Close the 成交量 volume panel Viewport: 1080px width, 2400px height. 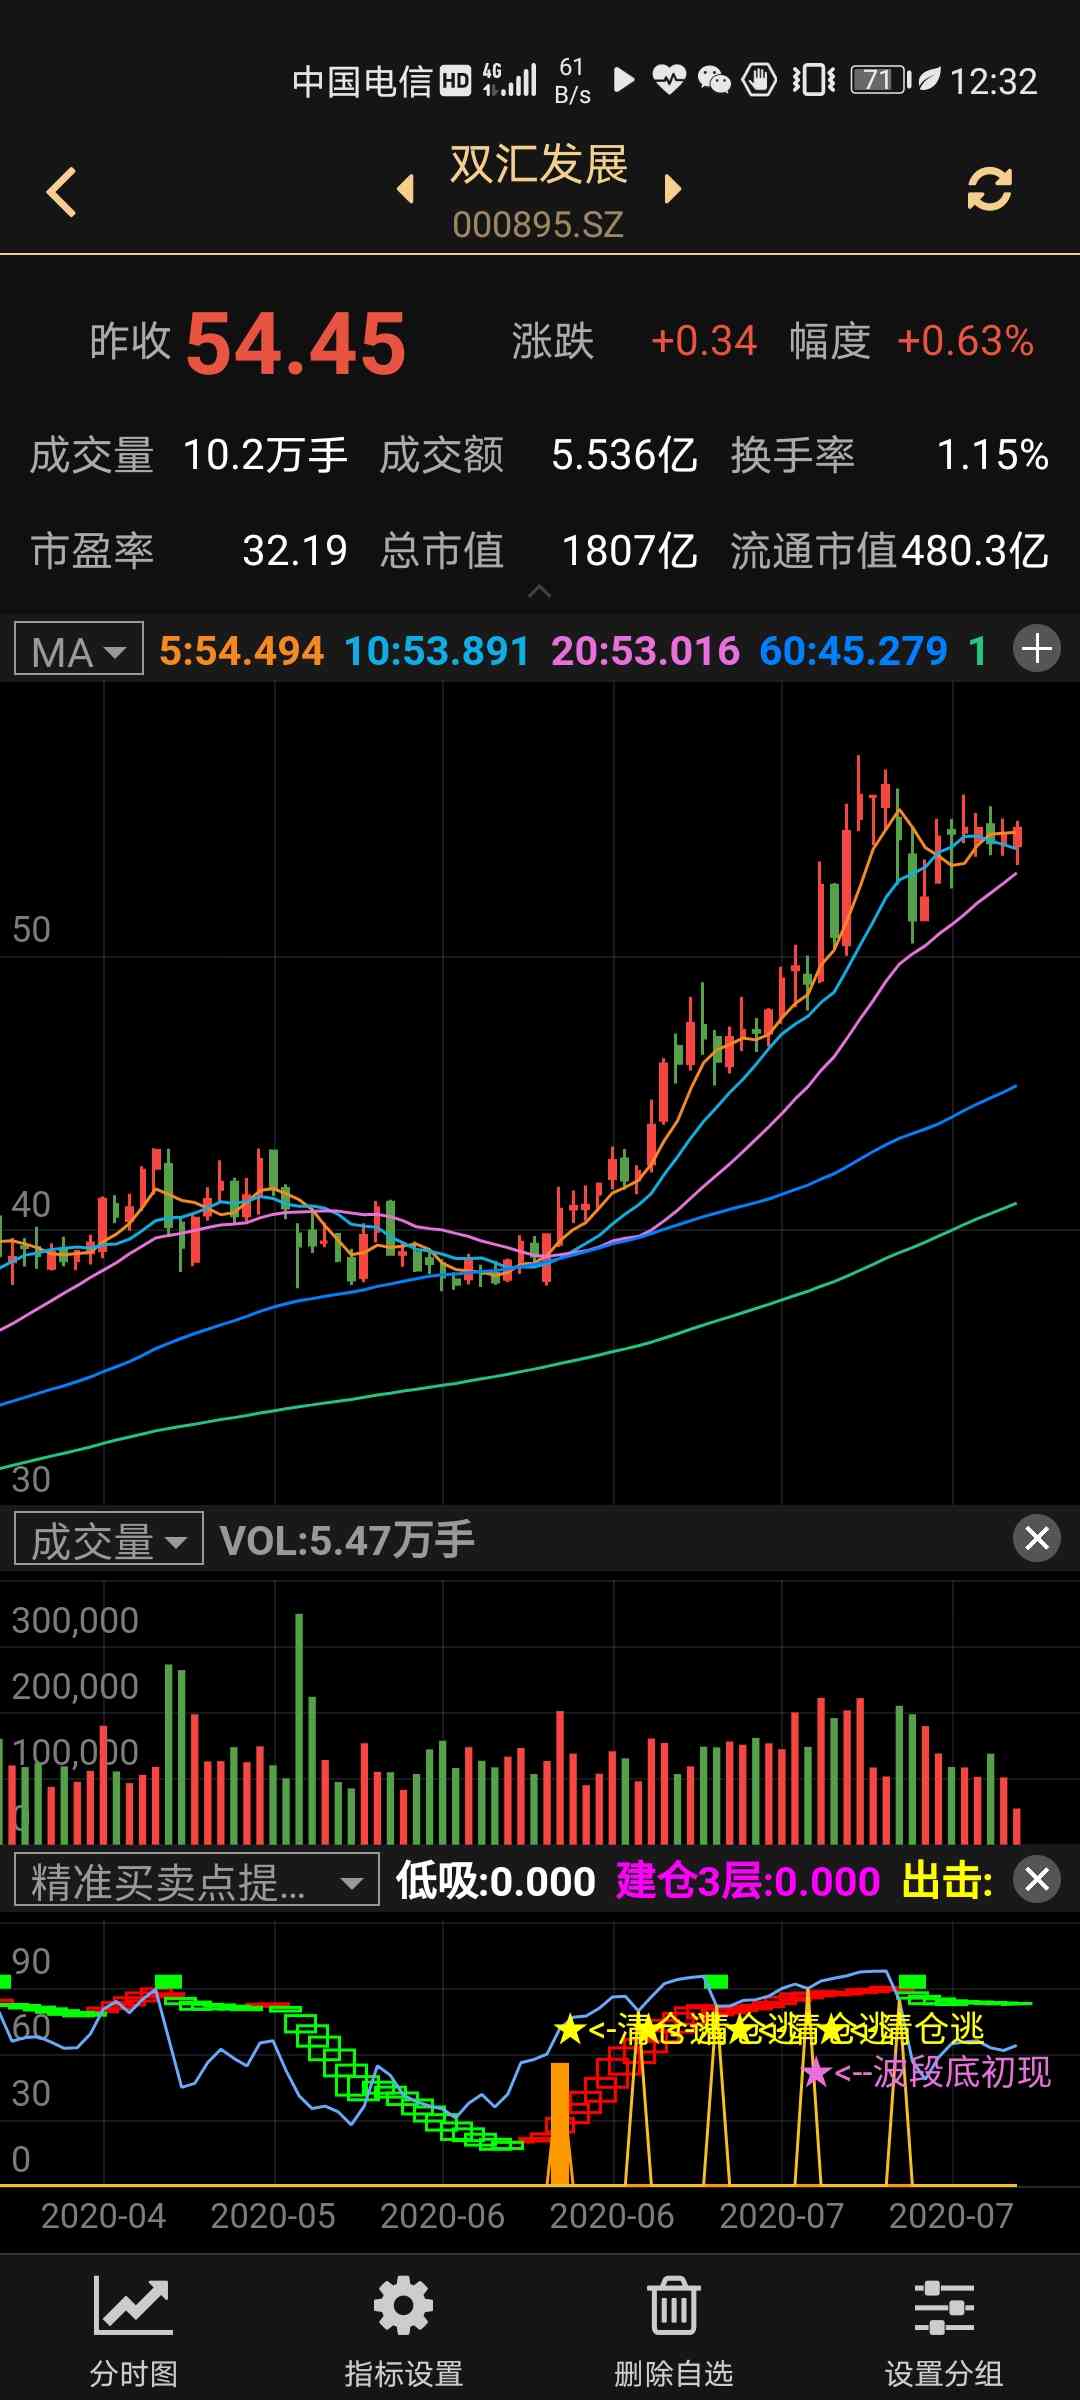(x=1037, y=1538)
